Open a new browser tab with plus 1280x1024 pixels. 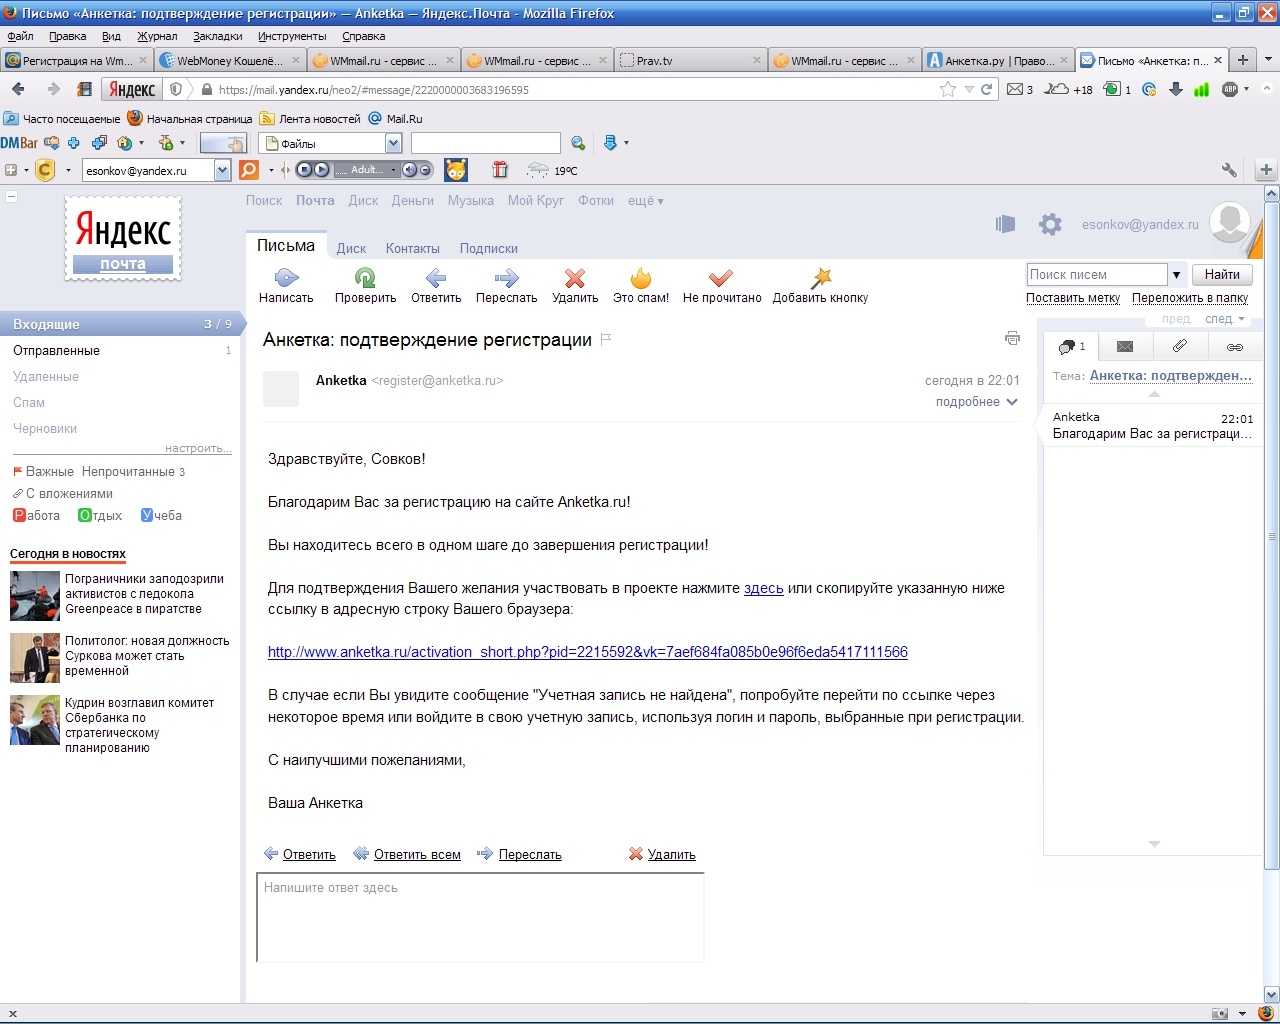(1243, 60)
